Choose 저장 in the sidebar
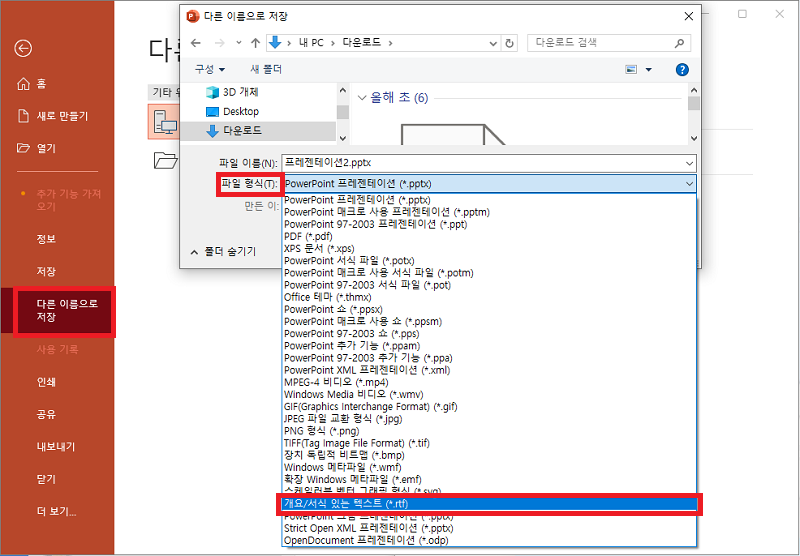The width and height of the screenshot is (800, 556). click(46, 271)
